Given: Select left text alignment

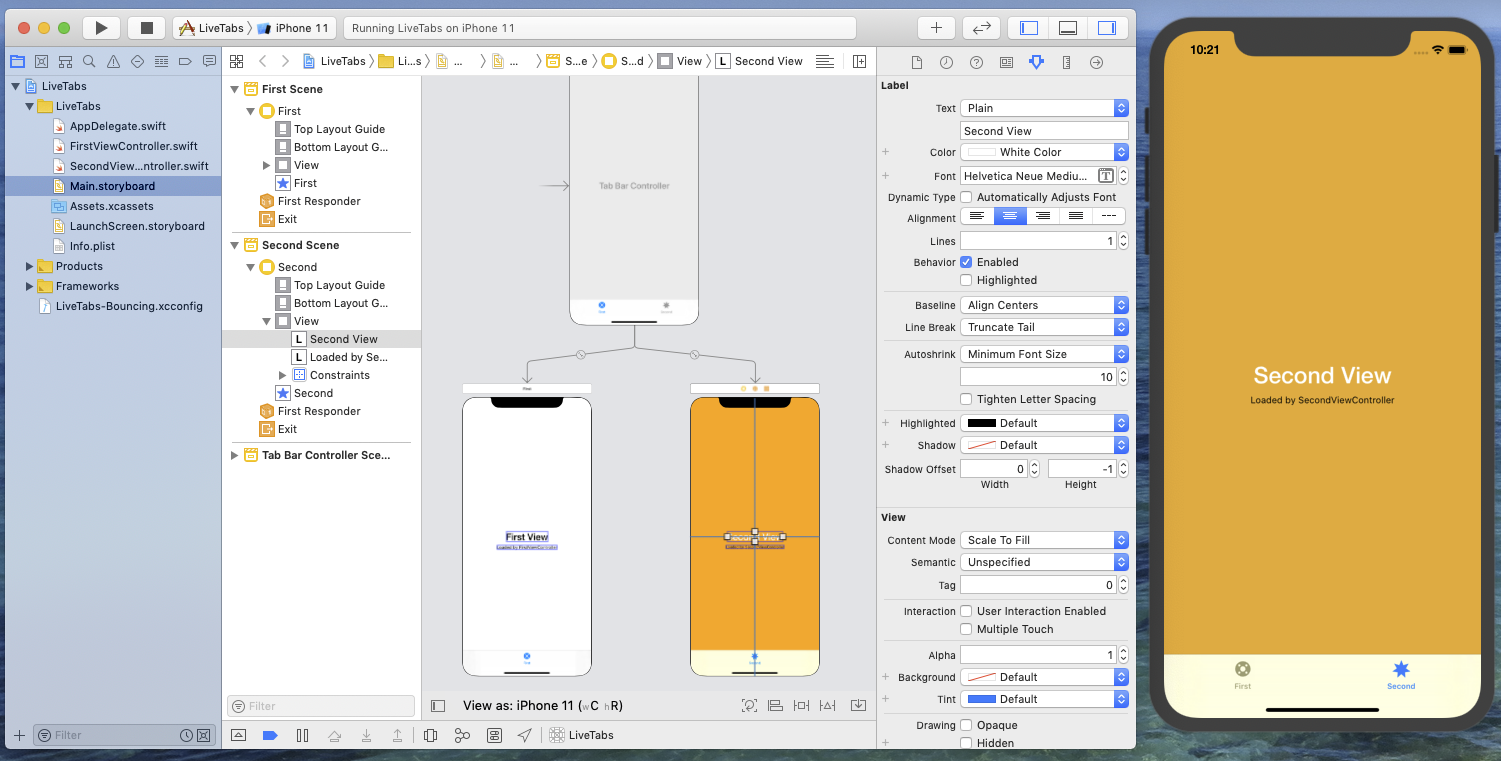Looking at the screenshot, I should click(977, 216).
